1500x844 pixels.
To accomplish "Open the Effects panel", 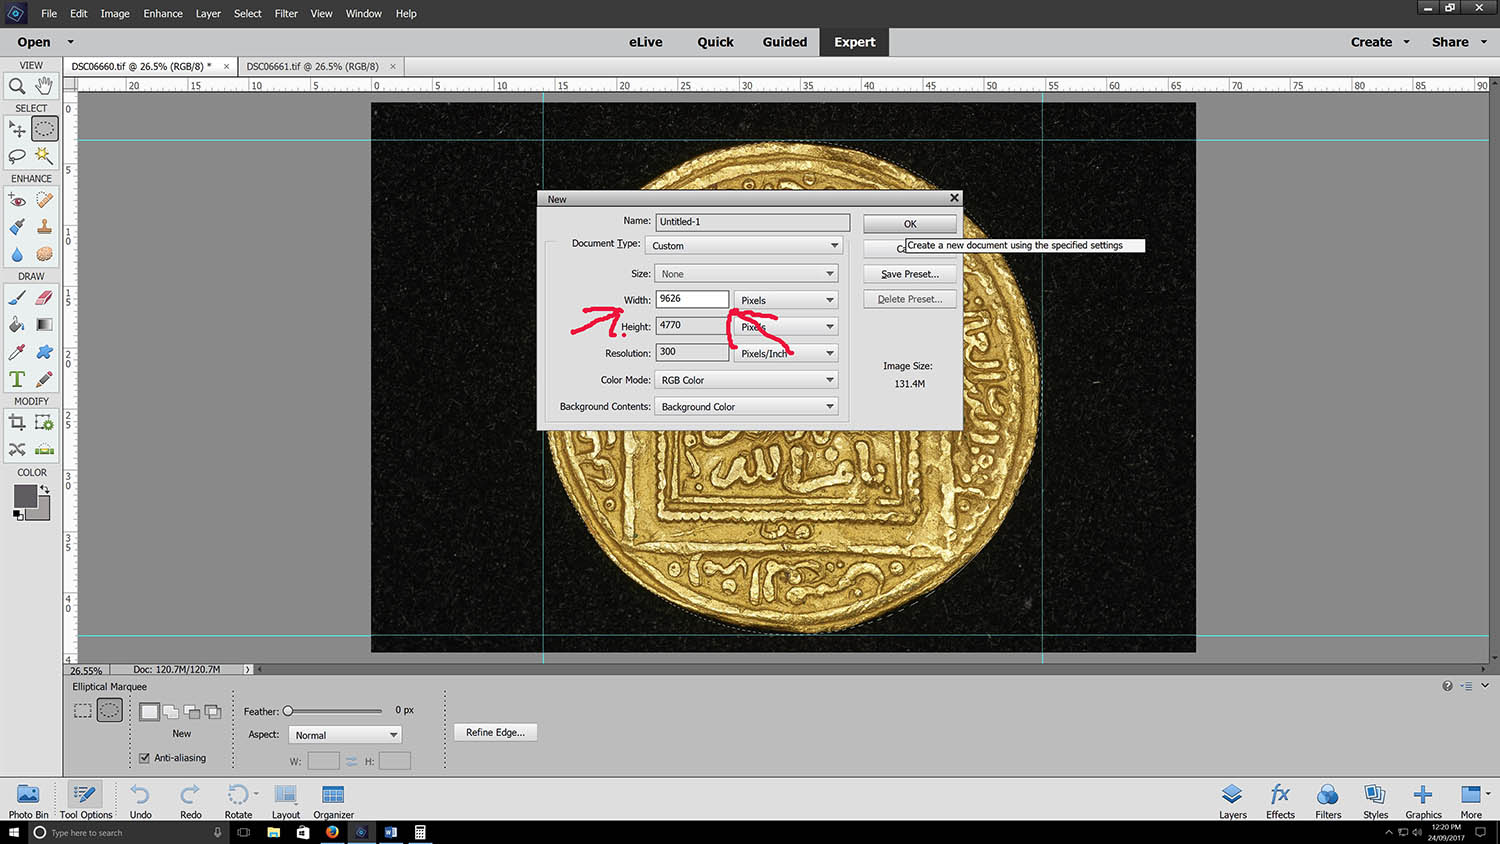I will coord(1280,801).
